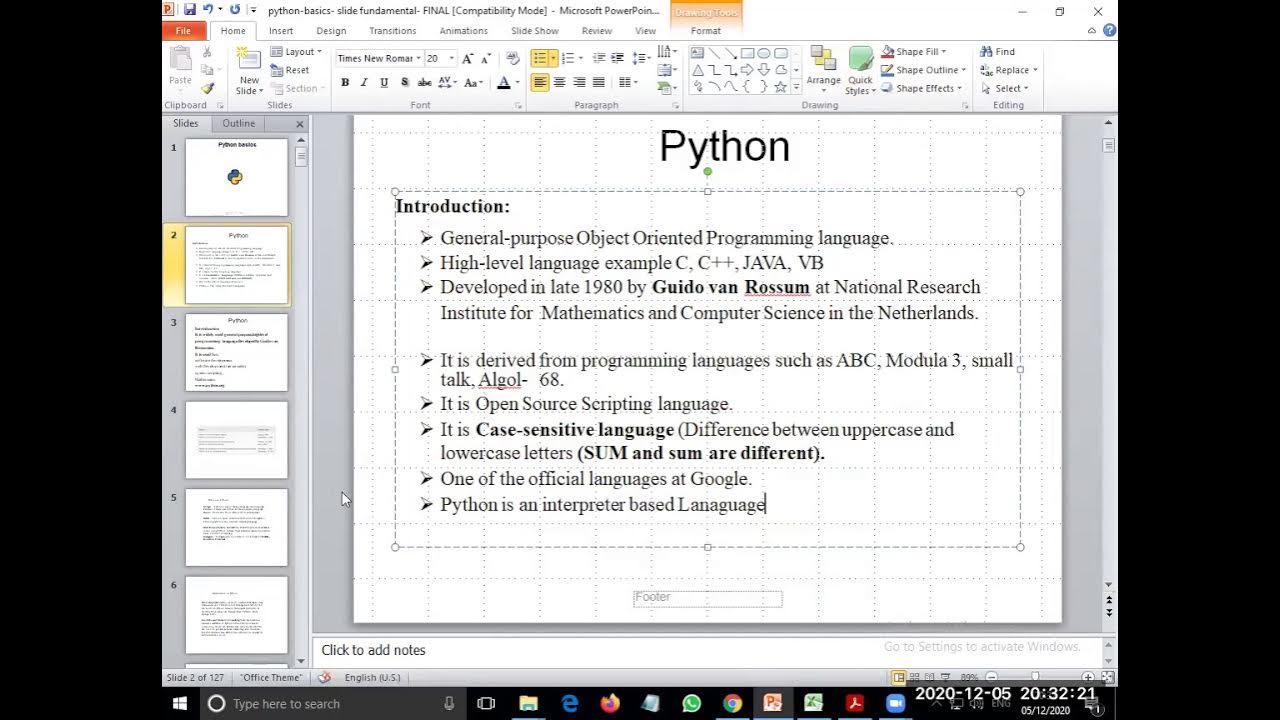The image size is (1280, 720).
Task: Click the Find binoculars button
Action: coord(998,52)
